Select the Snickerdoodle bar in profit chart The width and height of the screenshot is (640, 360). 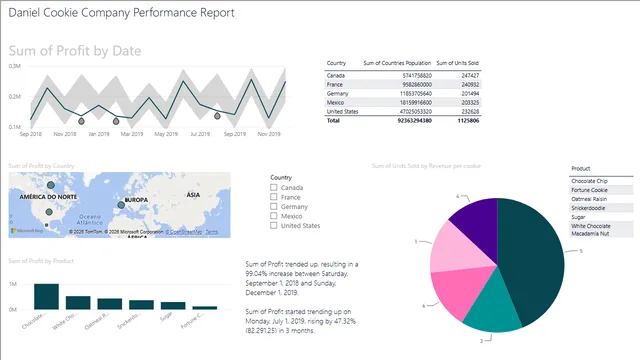point(141,305)
